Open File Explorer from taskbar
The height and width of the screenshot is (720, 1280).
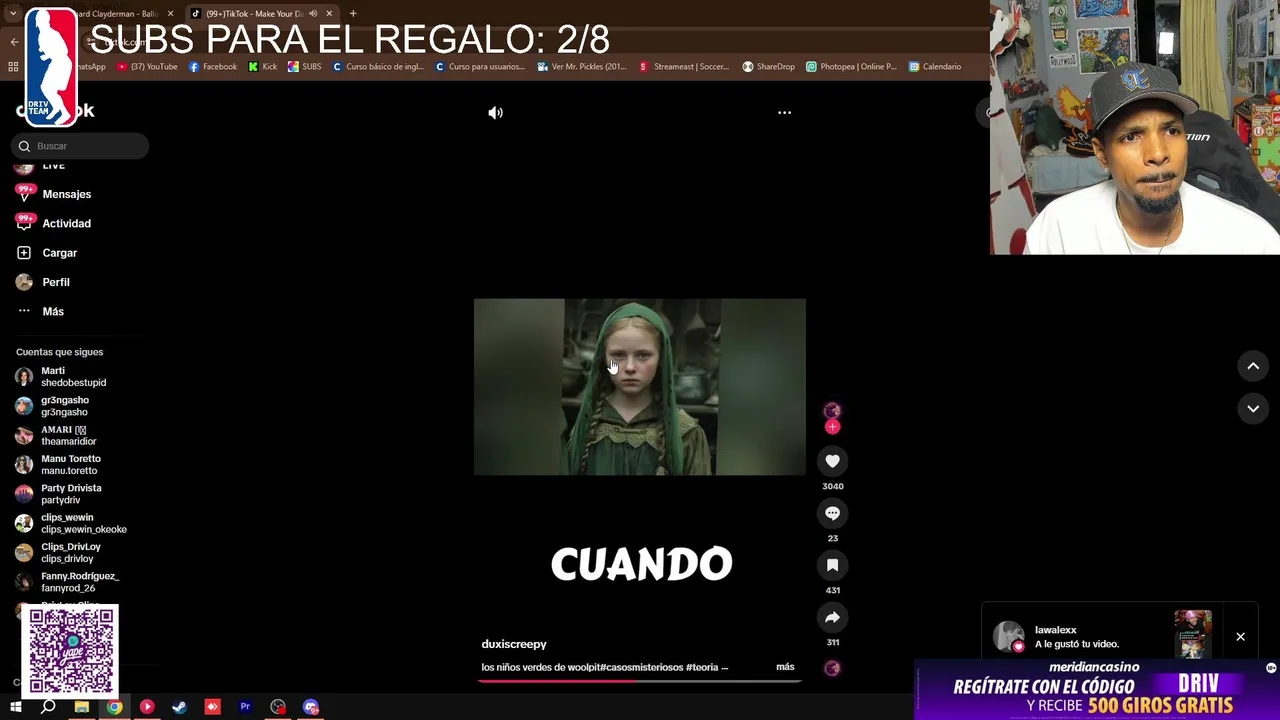point(82,707)
